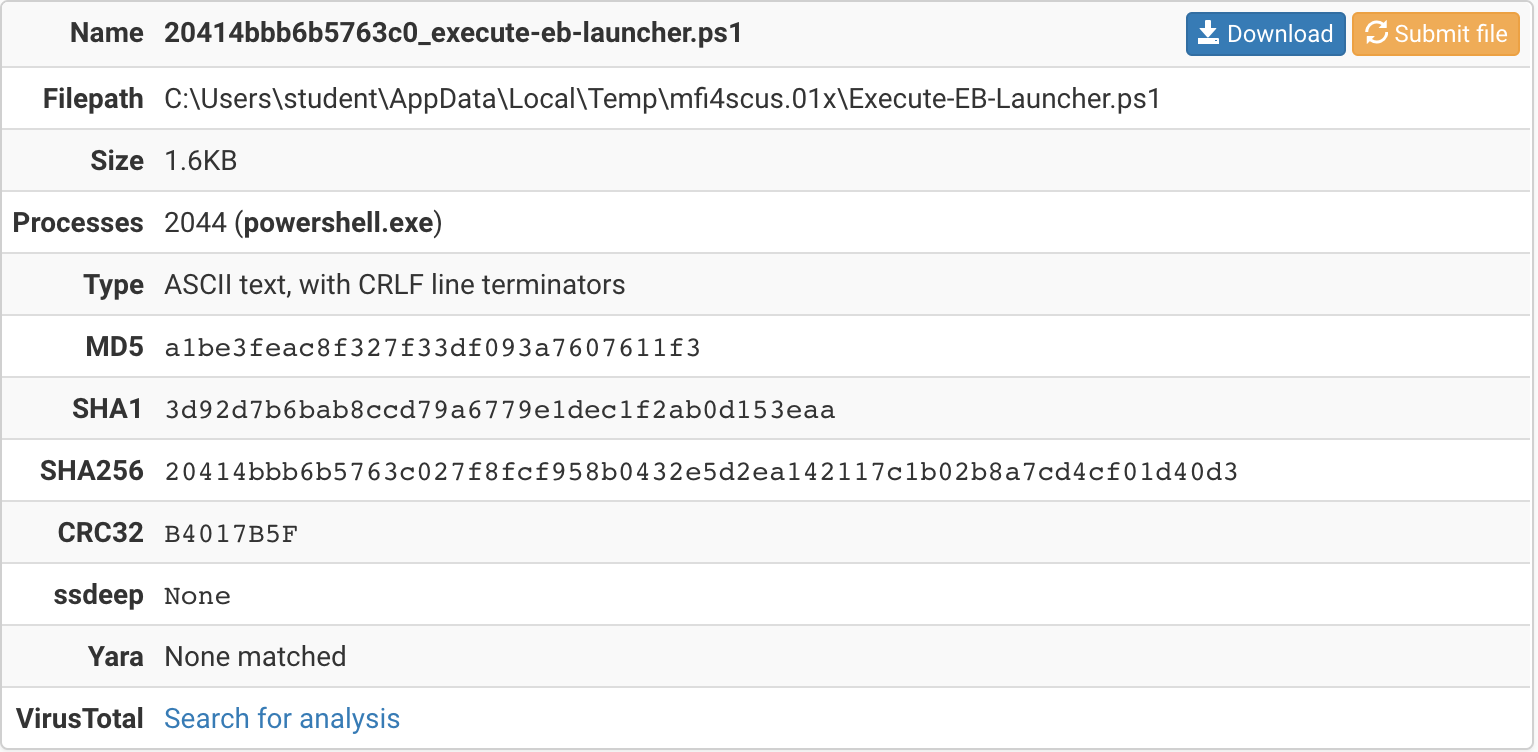Click the SHA256 row label
The width and height of the screenshot is (1538, 752).
92,471
